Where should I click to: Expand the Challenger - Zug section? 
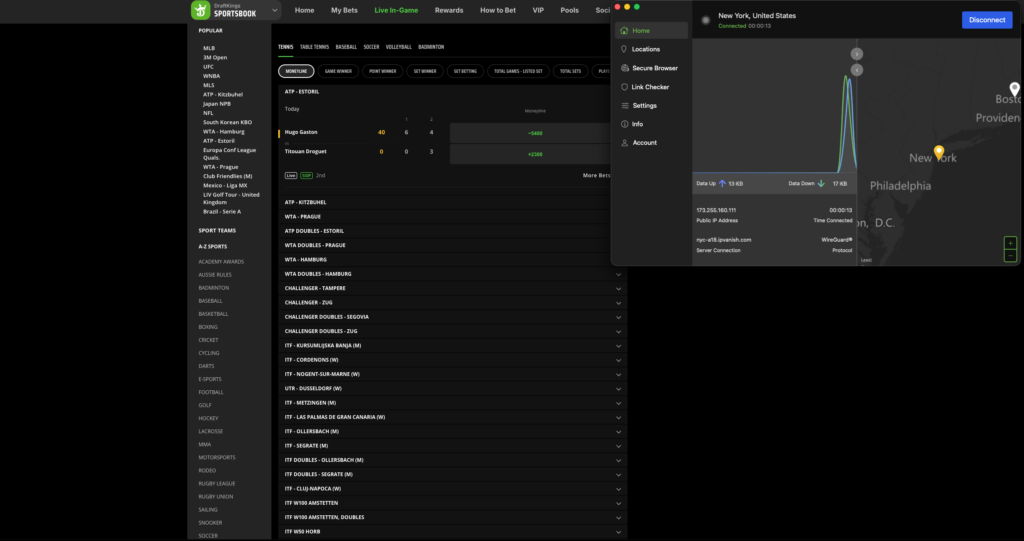[x=453, y=303]
